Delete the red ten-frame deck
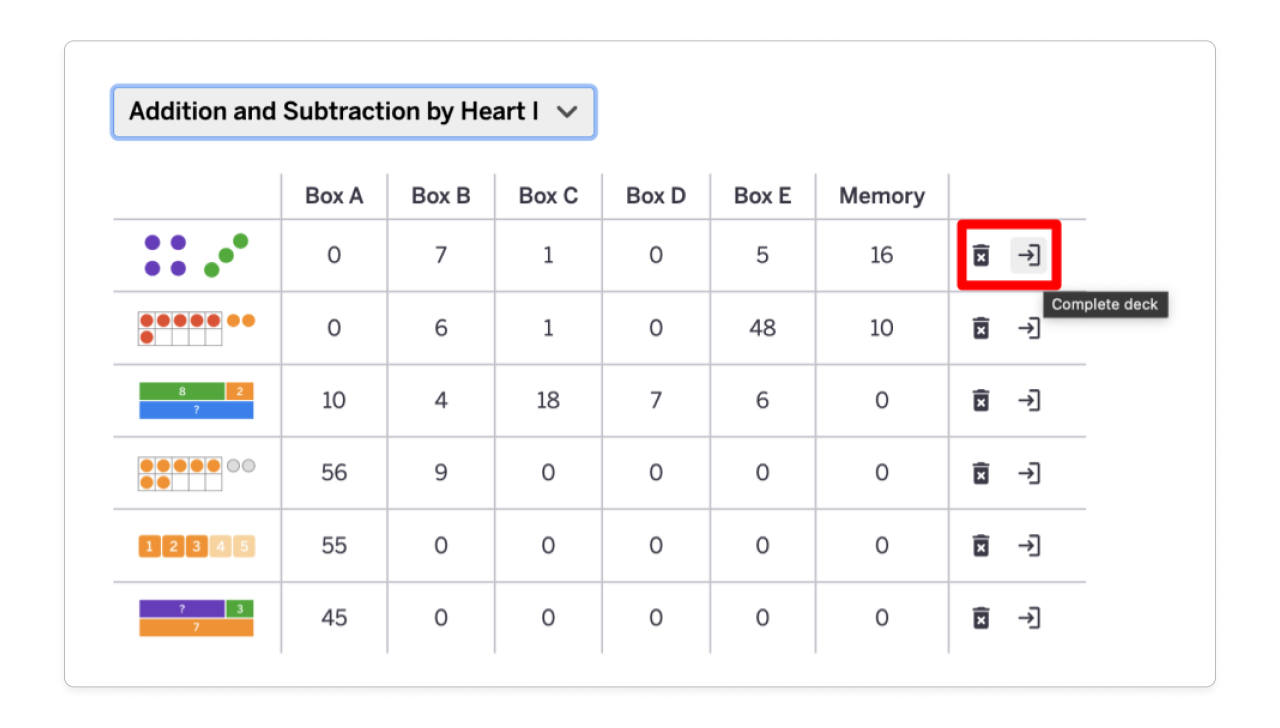 pyautogui.click(x=981, y=328)
